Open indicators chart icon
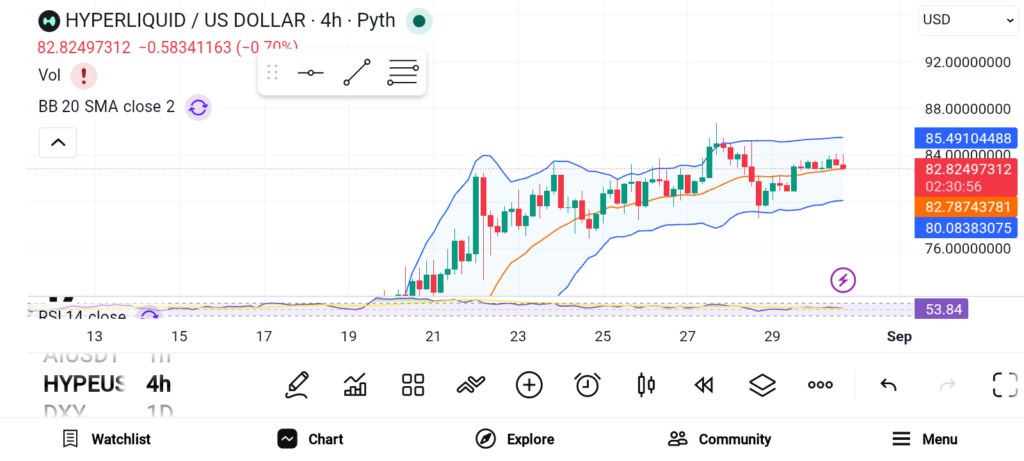Image resolution: width=1024 pixels, height=461 pixels. point(355,385)
